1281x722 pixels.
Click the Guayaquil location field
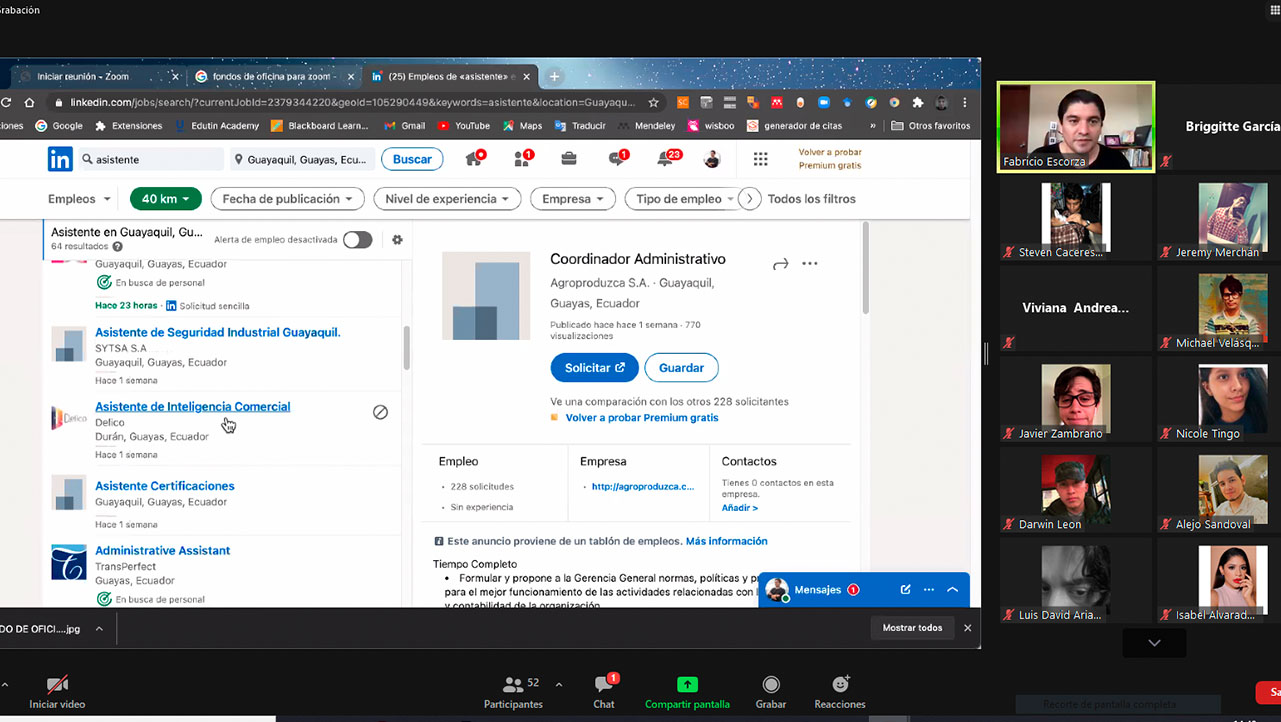(x=301, y=159)
